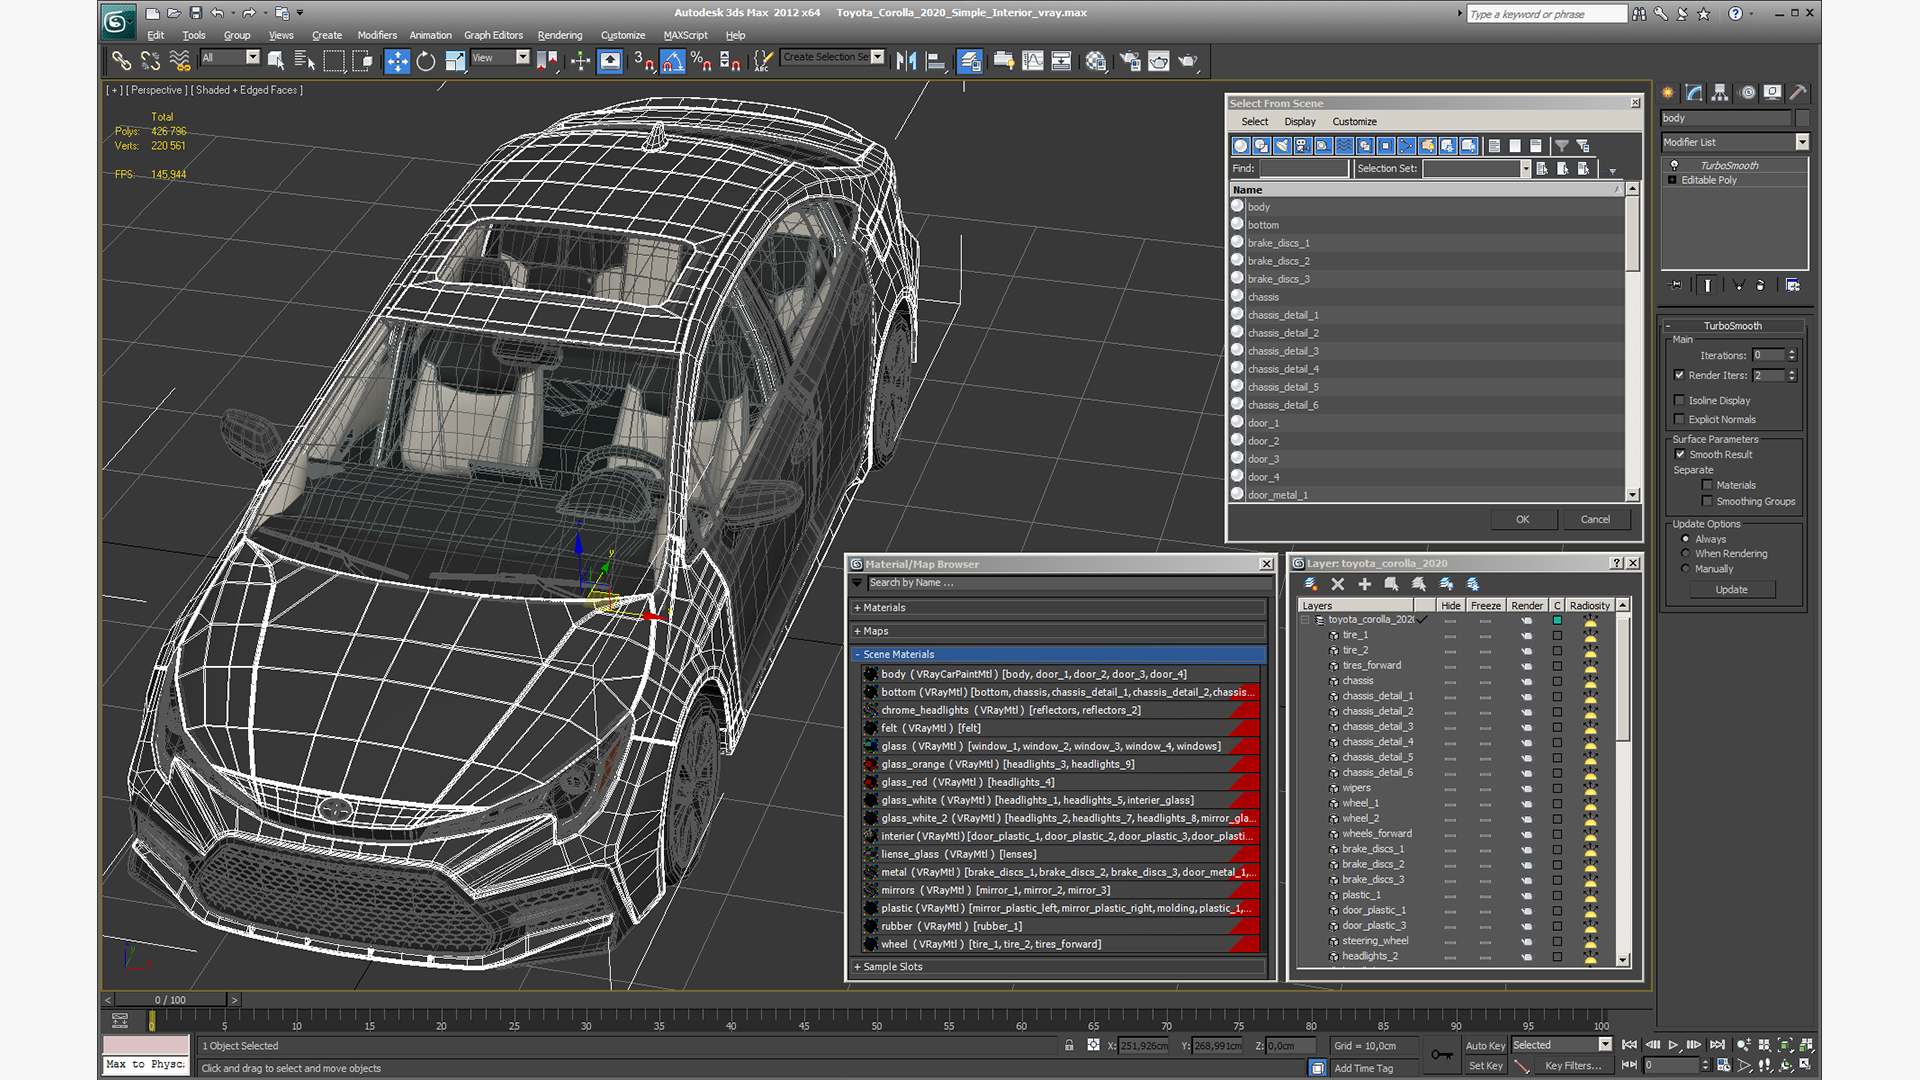The height and width of the screenshot is (1080, 1920).
Task: Open the Select by Name tool
Action: (305, 61)
